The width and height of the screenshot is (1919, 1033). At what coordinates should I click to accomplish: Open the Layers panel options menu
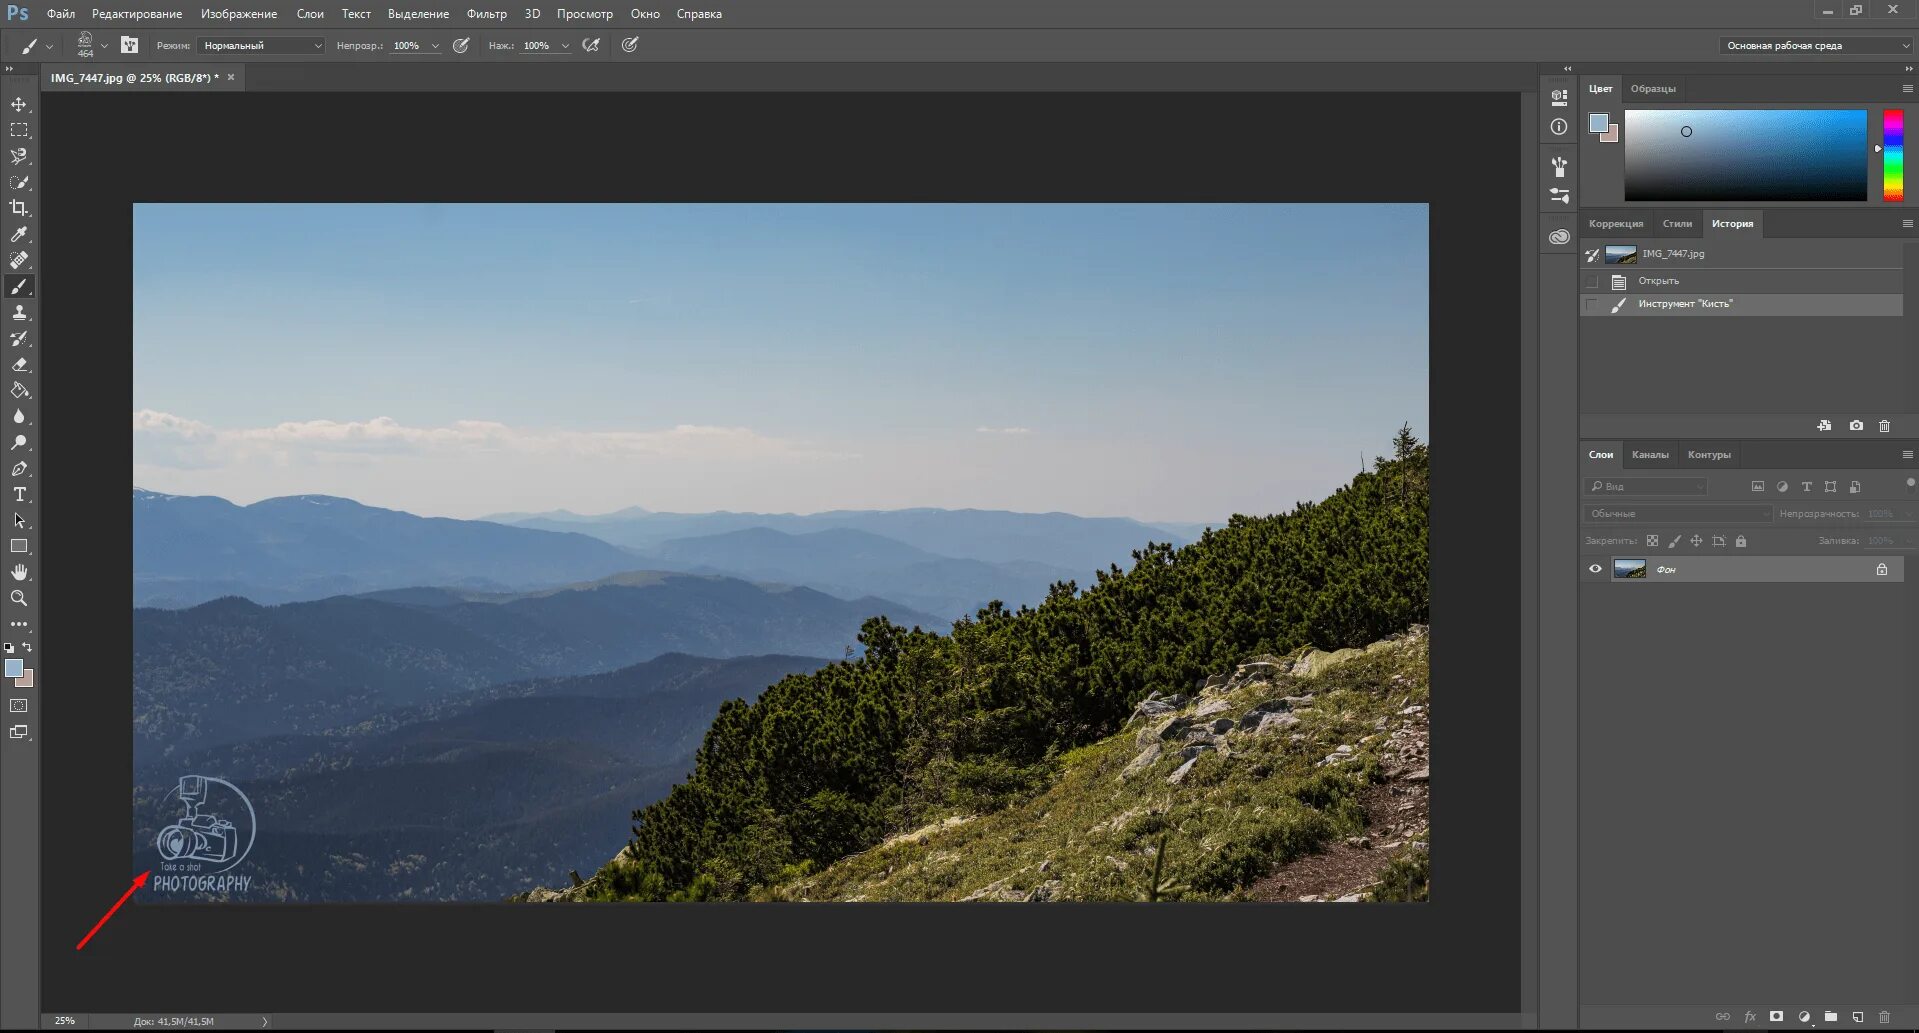coord(1907,454)
